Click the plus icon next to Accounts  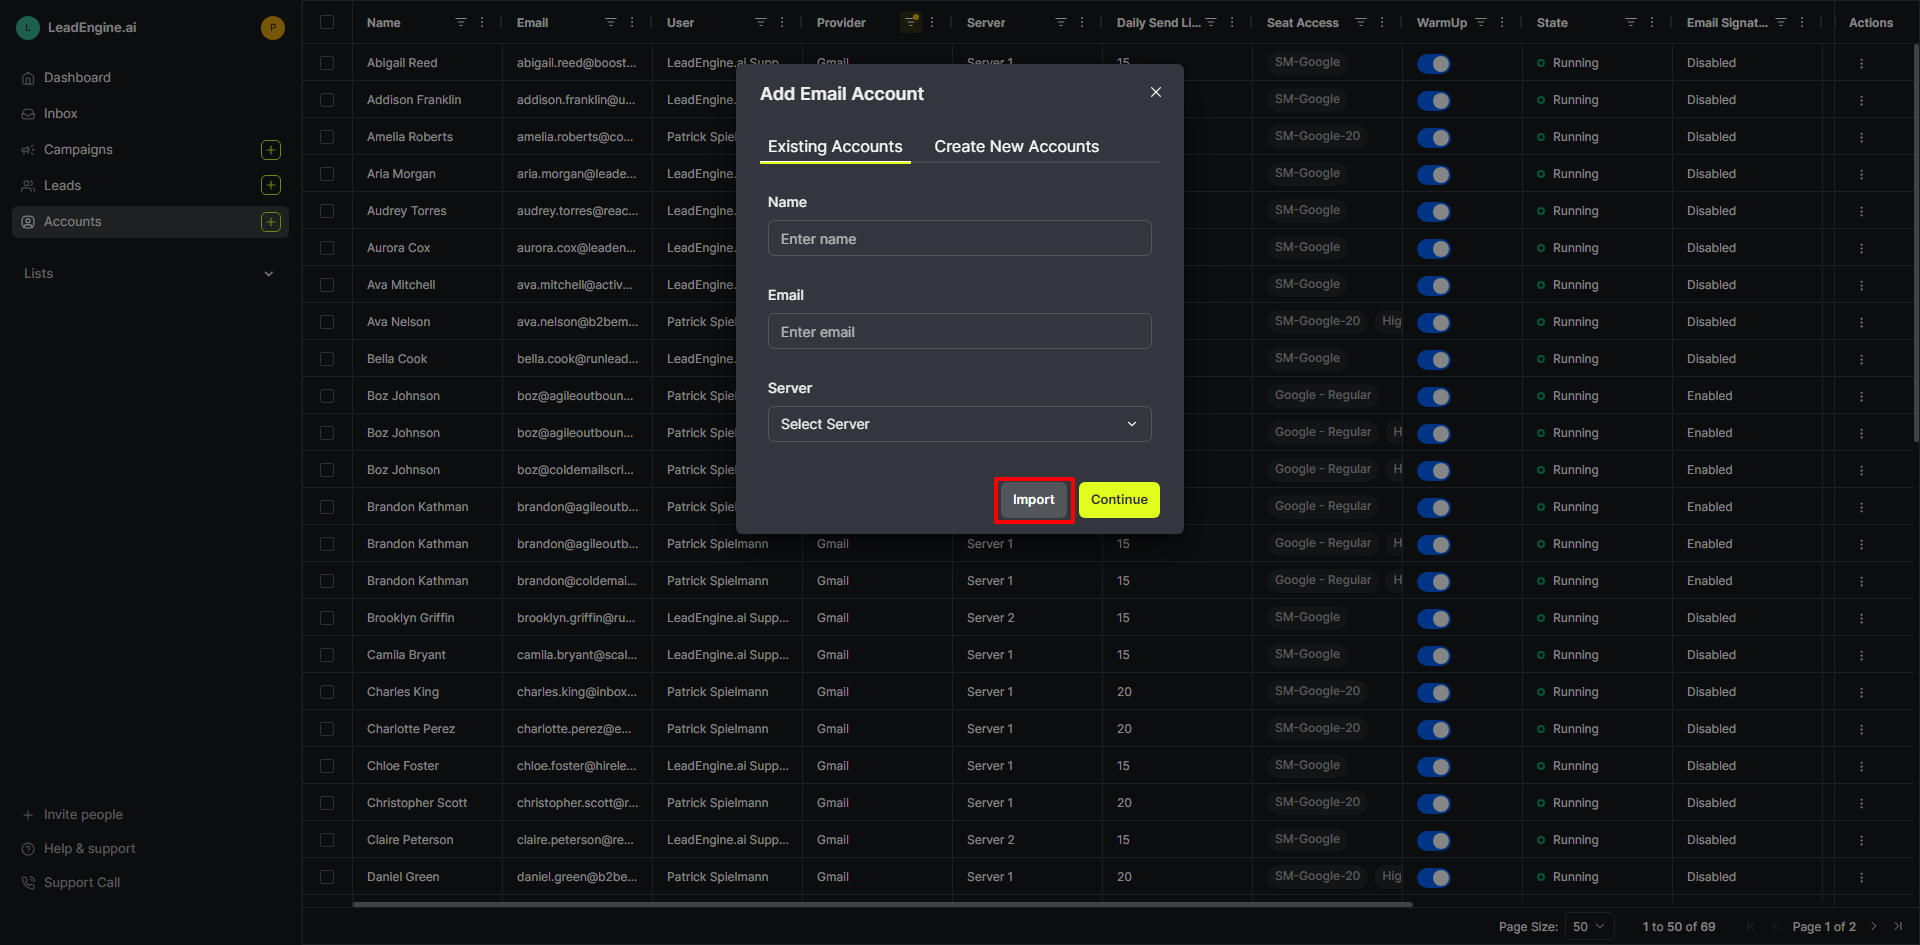271,222
